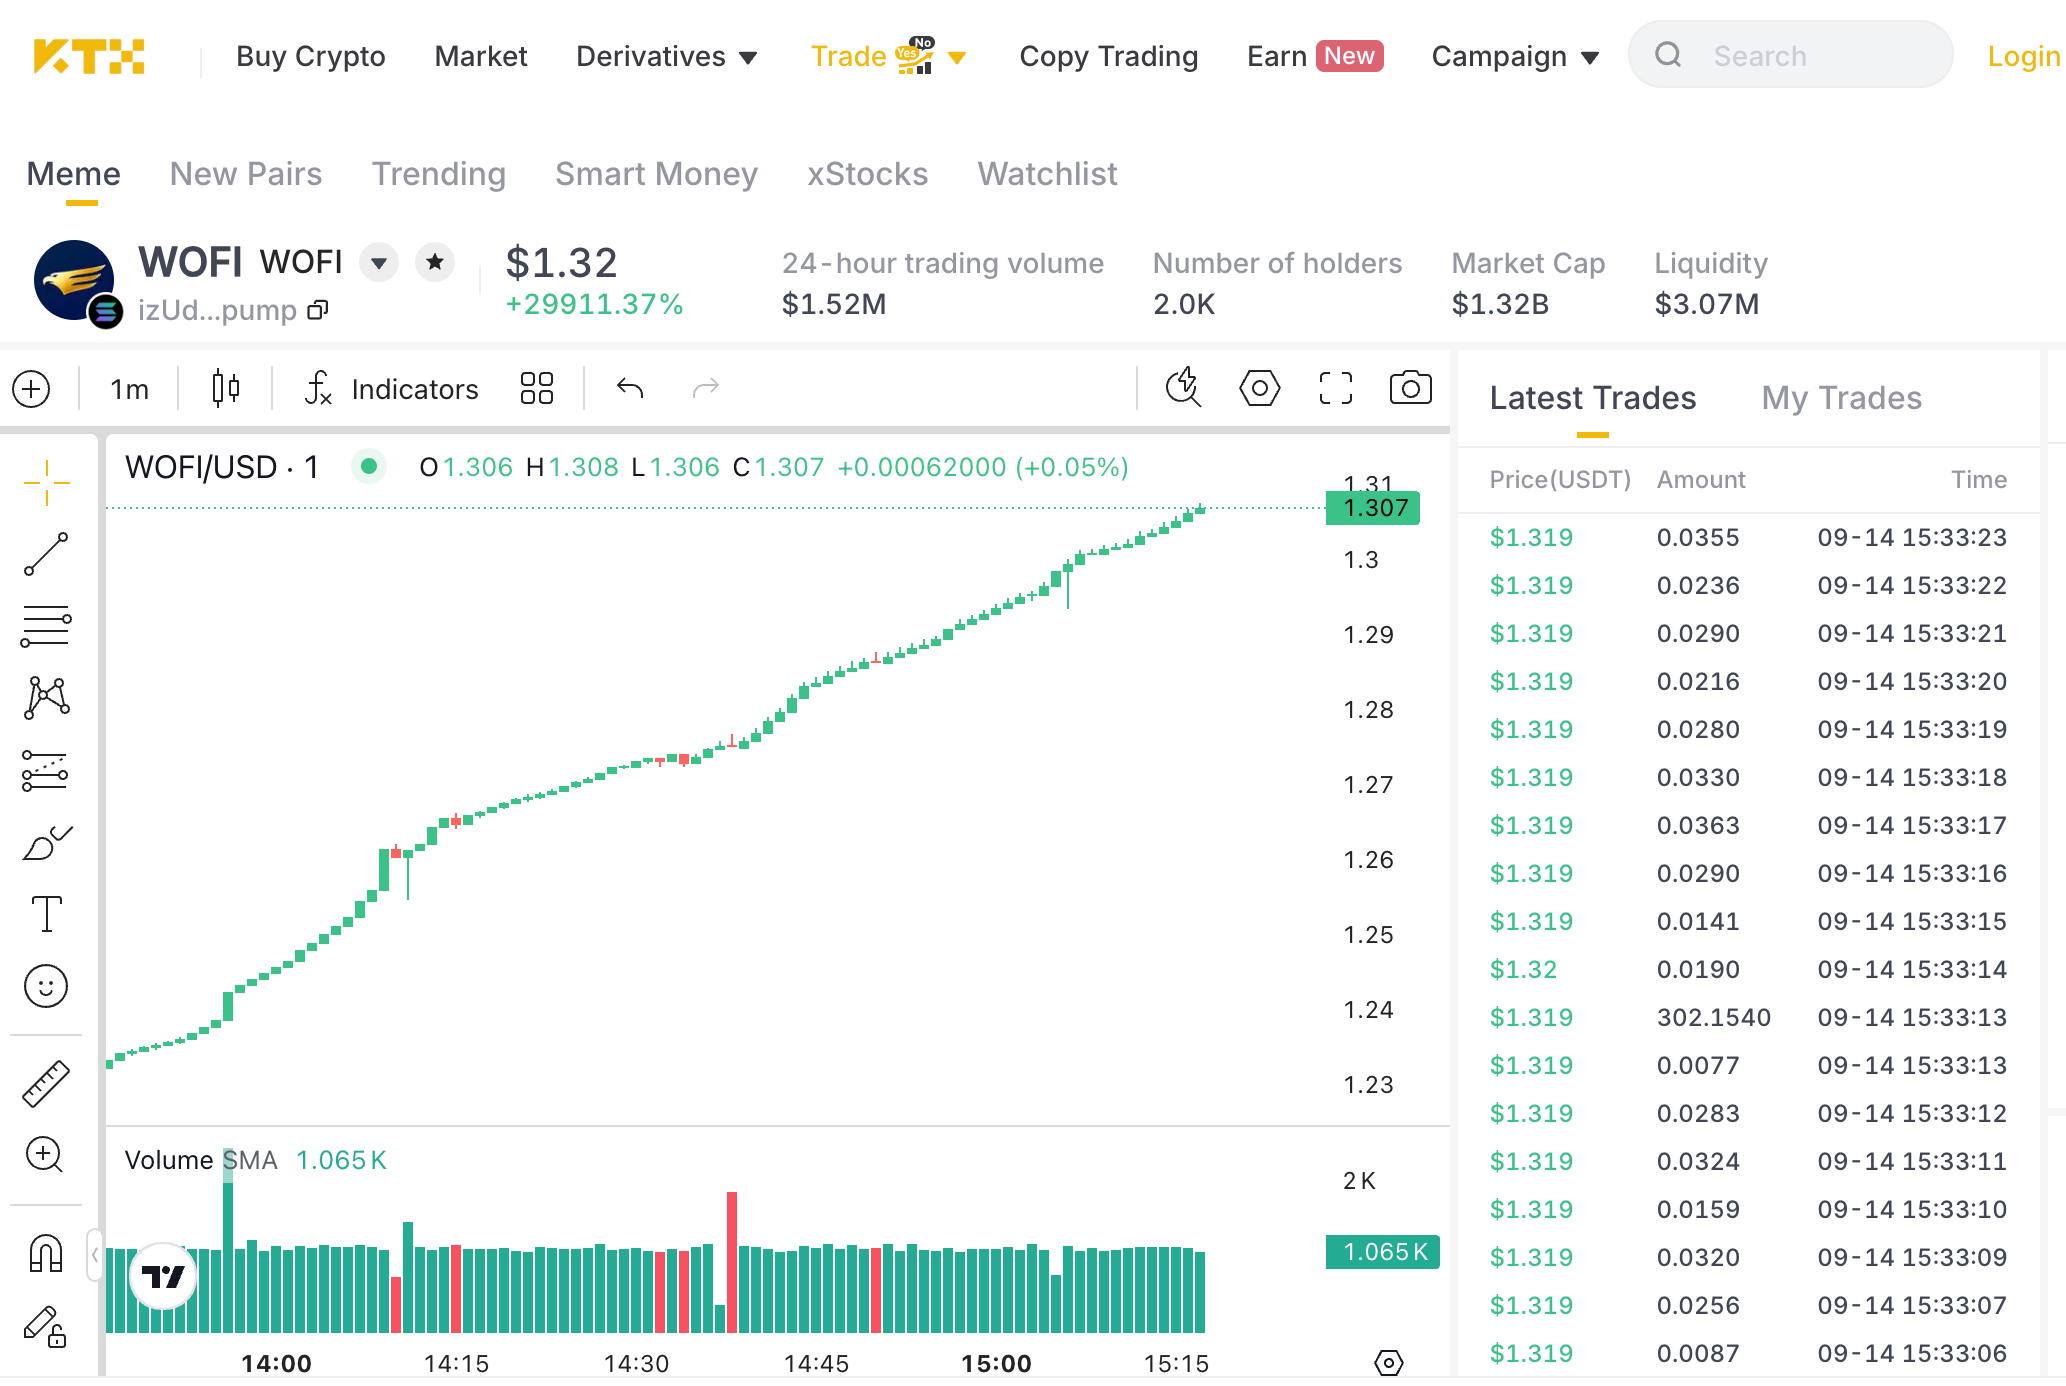Switch to the New Pairs tab
2066x1386 pixels.
click(x=246, y=174)
